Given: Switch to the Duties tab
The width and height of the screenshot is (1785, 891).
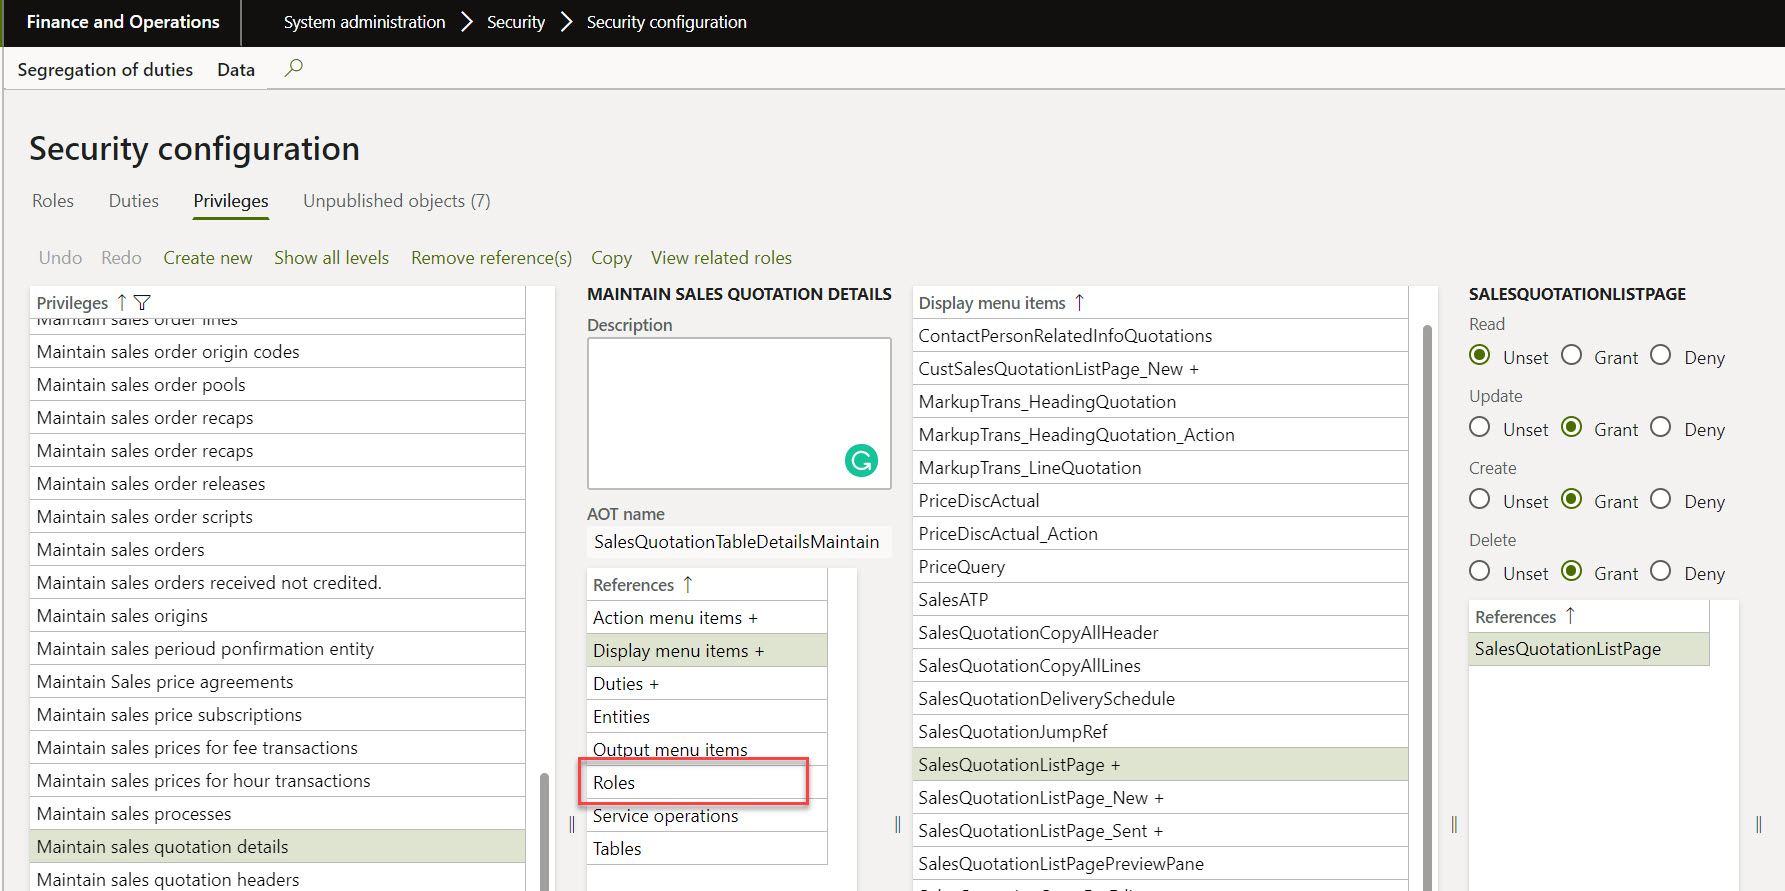Looking at the screenshot, I should tap(133, 201).
